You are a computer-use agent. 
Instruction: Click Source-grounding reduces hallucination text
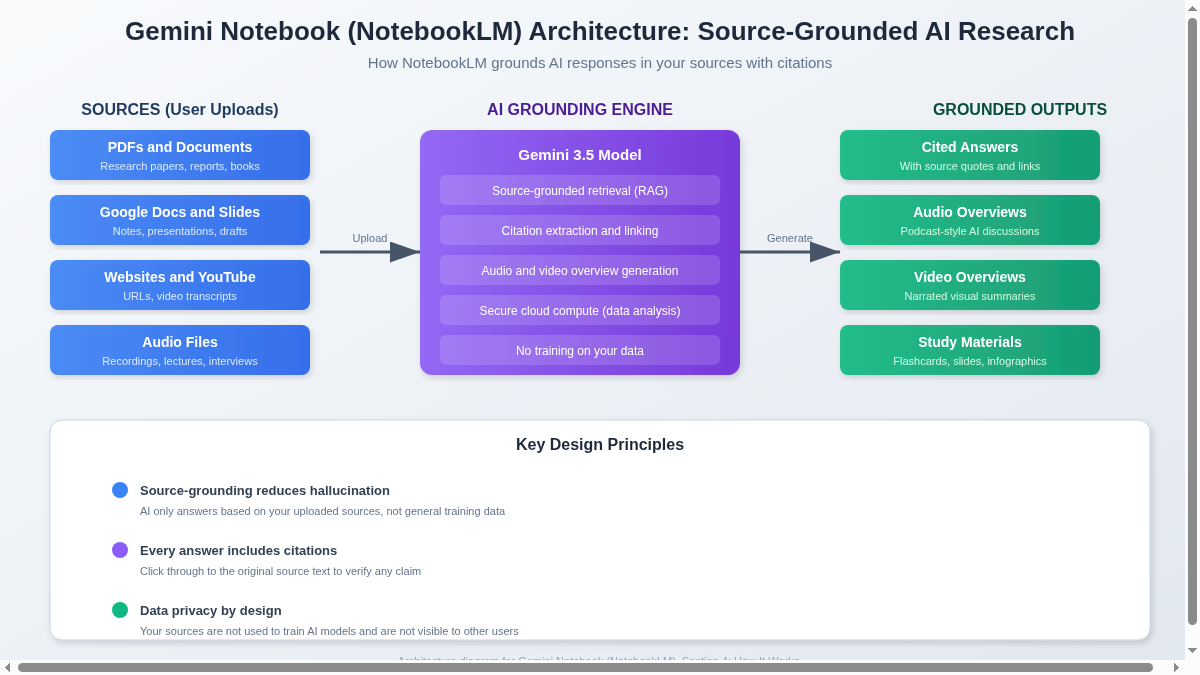tap(265, 491)
